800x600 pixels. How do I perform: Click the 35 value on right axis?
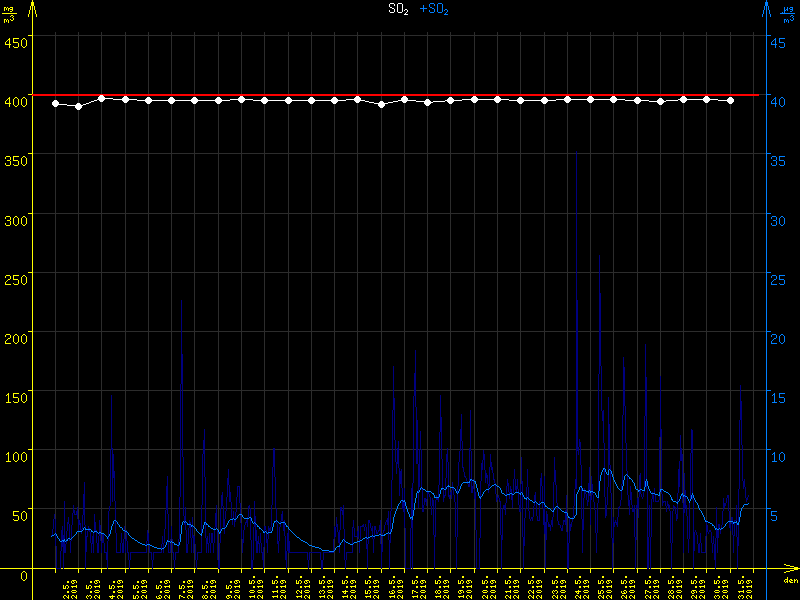[778, 159]
